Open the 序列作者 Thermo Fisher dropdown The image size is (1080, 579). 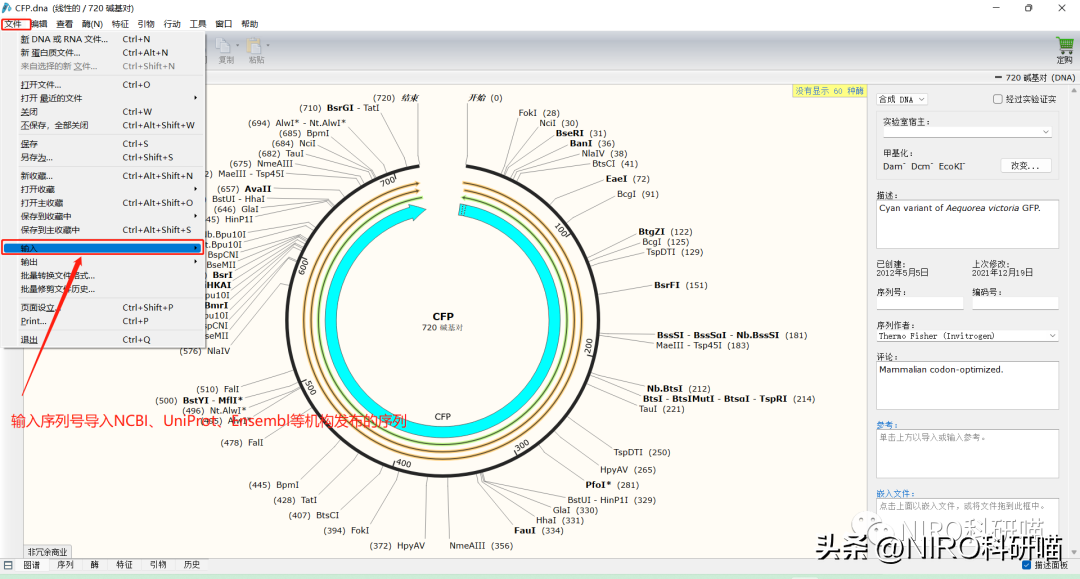(x=966, y=336)
